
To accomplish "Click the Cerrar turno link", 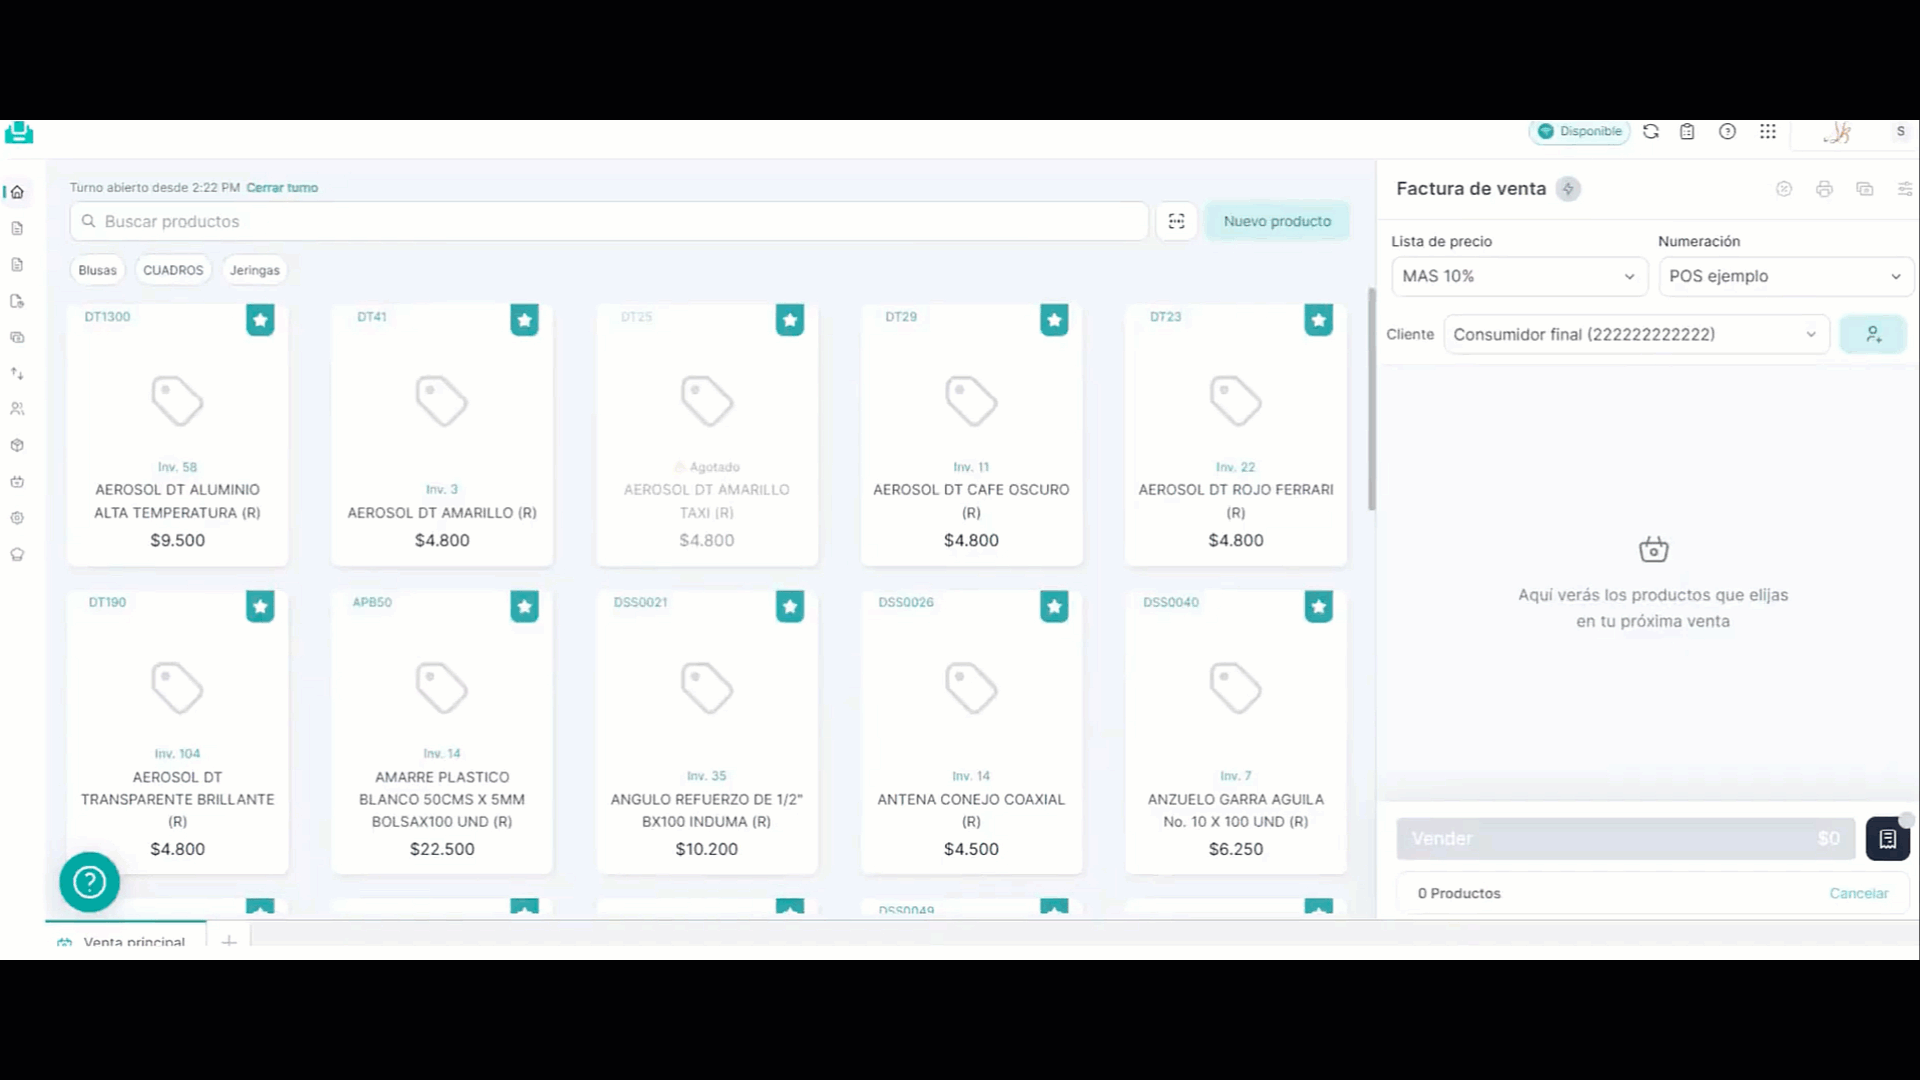I will (x=282, y=188).
